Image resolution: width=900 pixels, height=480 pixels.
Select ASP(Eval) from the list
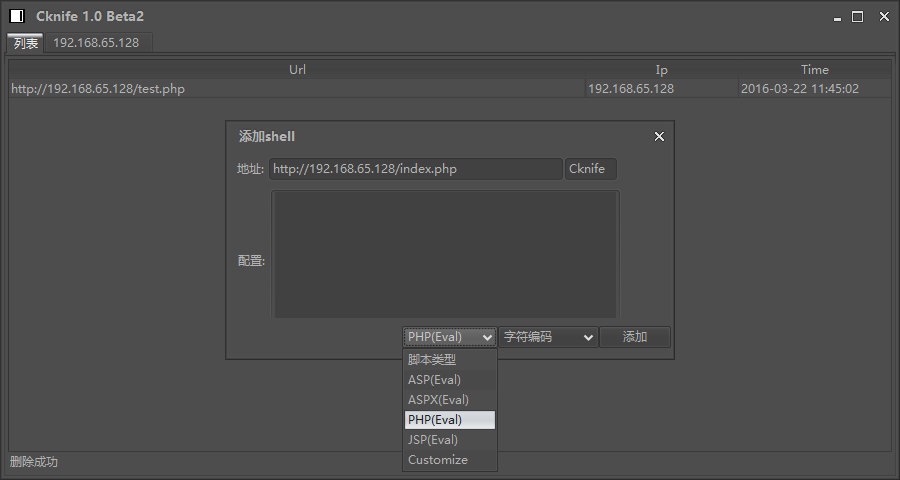point(450,380)
